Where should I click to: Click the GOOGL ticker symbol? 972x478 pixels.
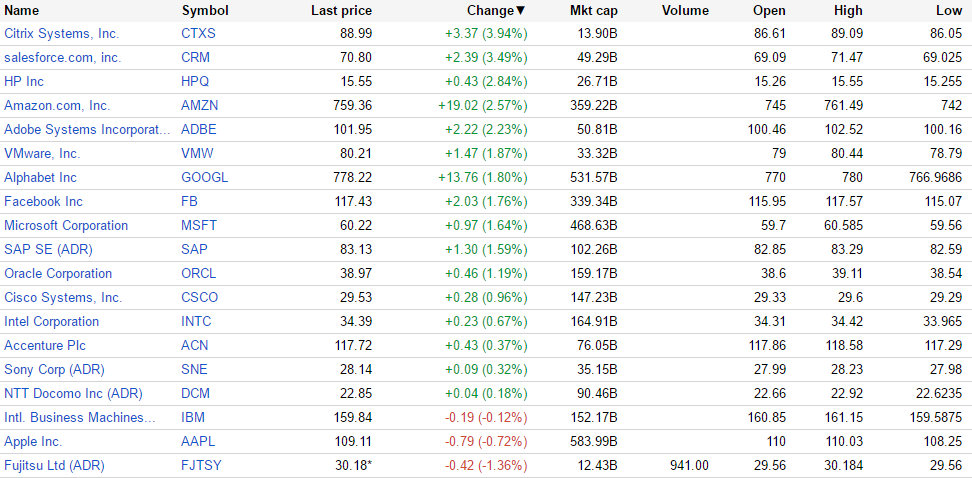205,178
